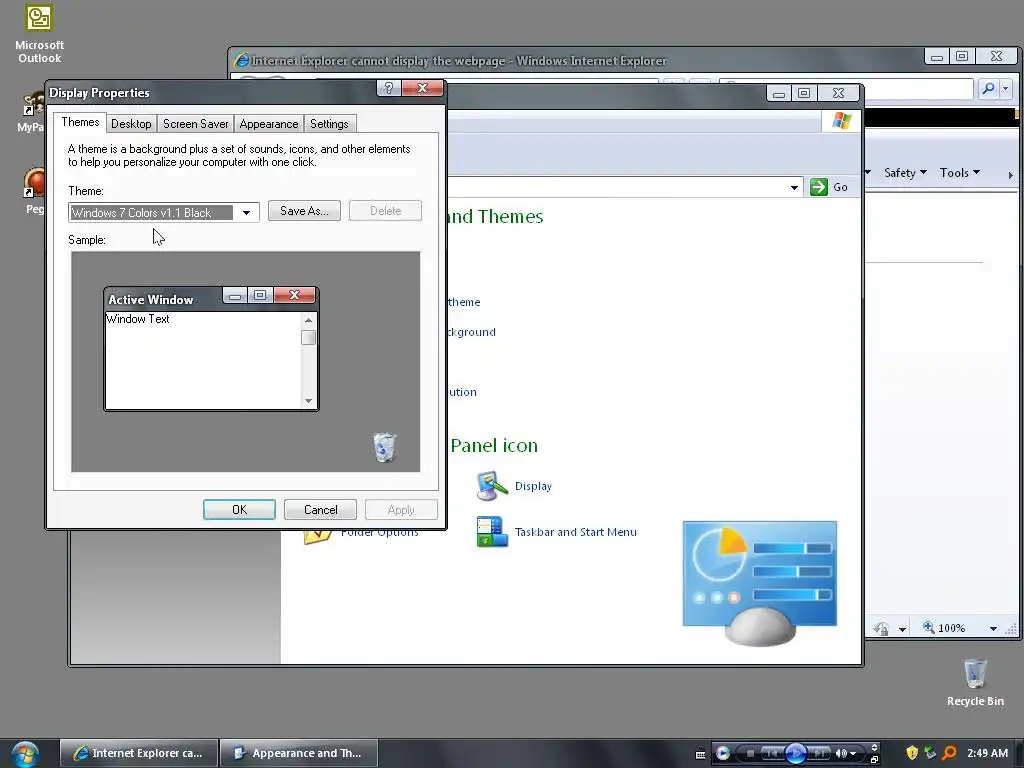Open the media player volume dropdown arrow
The image size is (1024, 768).
pyautogui.click(x=853, y=754)
